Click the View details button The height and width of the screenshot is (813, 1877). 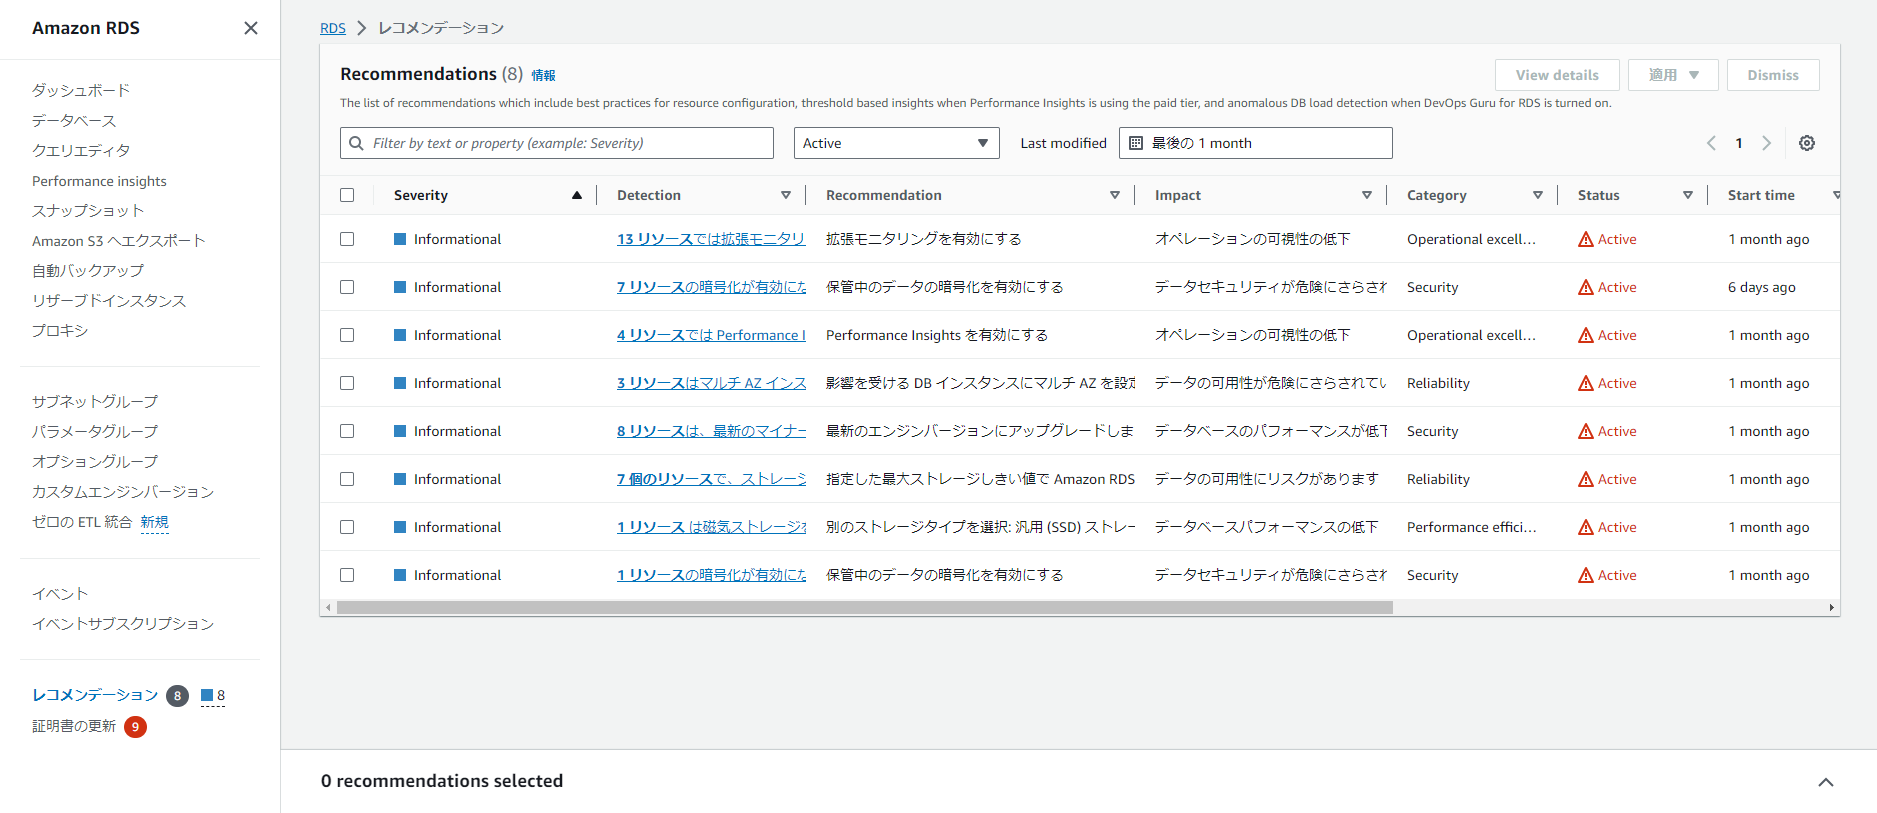[x=1557, y=75]
